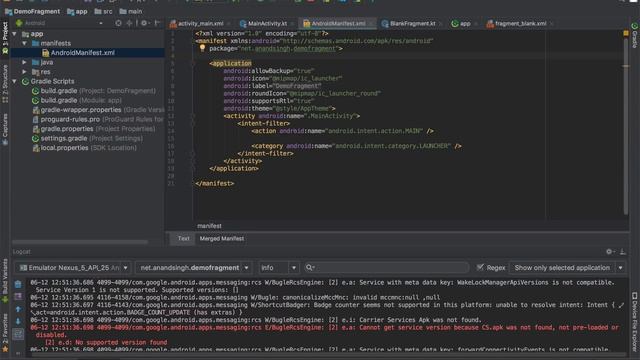Image resolution: width=640 pixels, height=360 pixels.
Task: Click the main breadcrumb
Action: tap(131, 11)
